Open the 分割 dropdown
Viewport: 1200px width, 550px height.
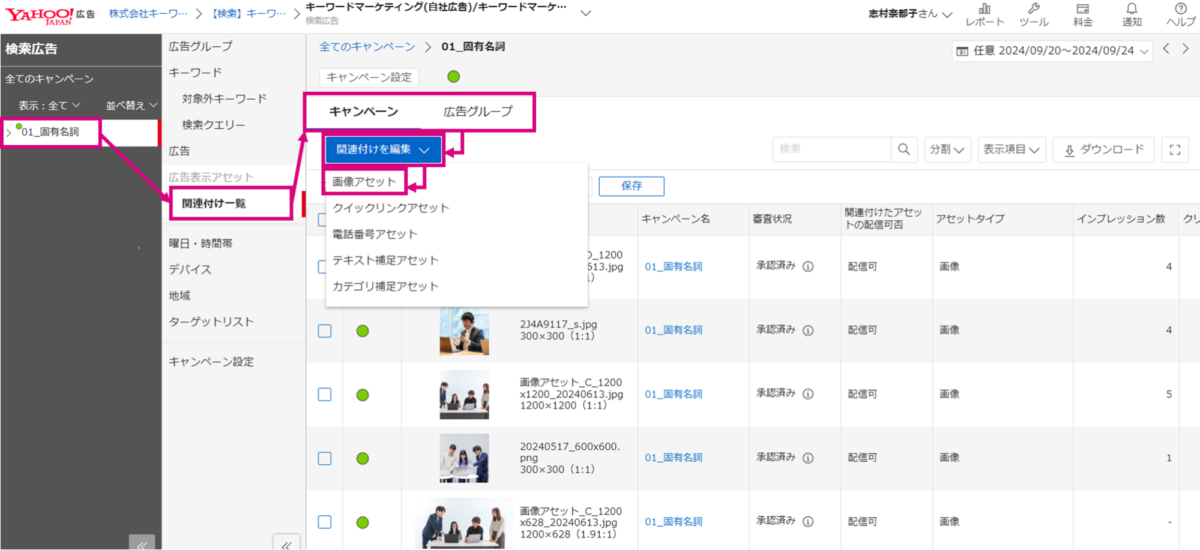click(948, 150)
